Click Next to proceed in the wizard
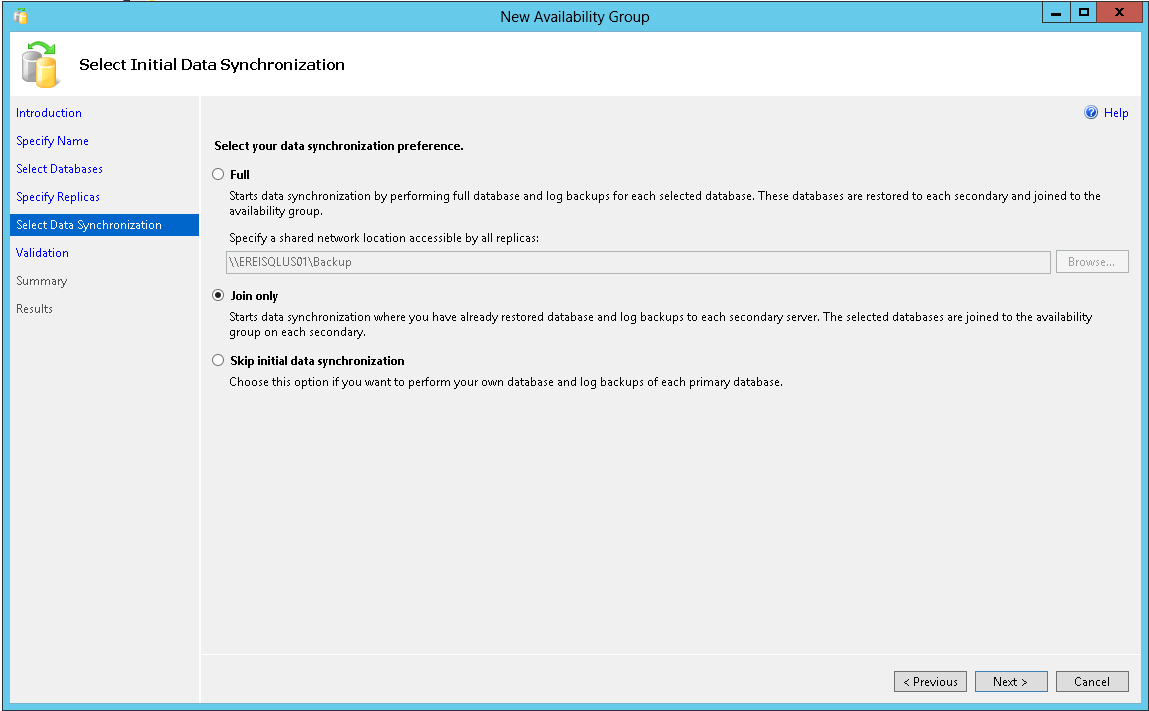The height and width of the screenshot is (711, 1149). coord(1011,681)
